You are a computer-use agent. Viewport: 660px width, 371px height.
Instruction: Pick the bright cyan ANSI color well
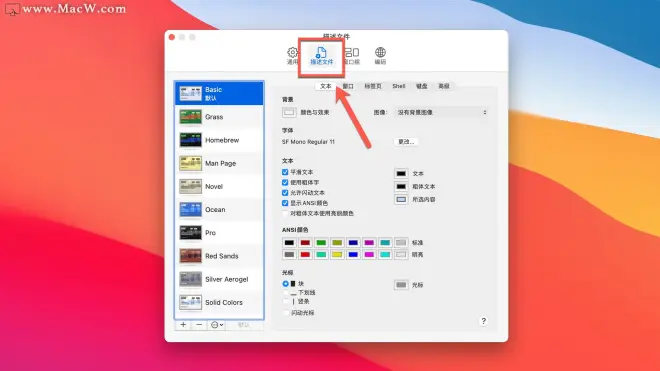coord(385,255)
